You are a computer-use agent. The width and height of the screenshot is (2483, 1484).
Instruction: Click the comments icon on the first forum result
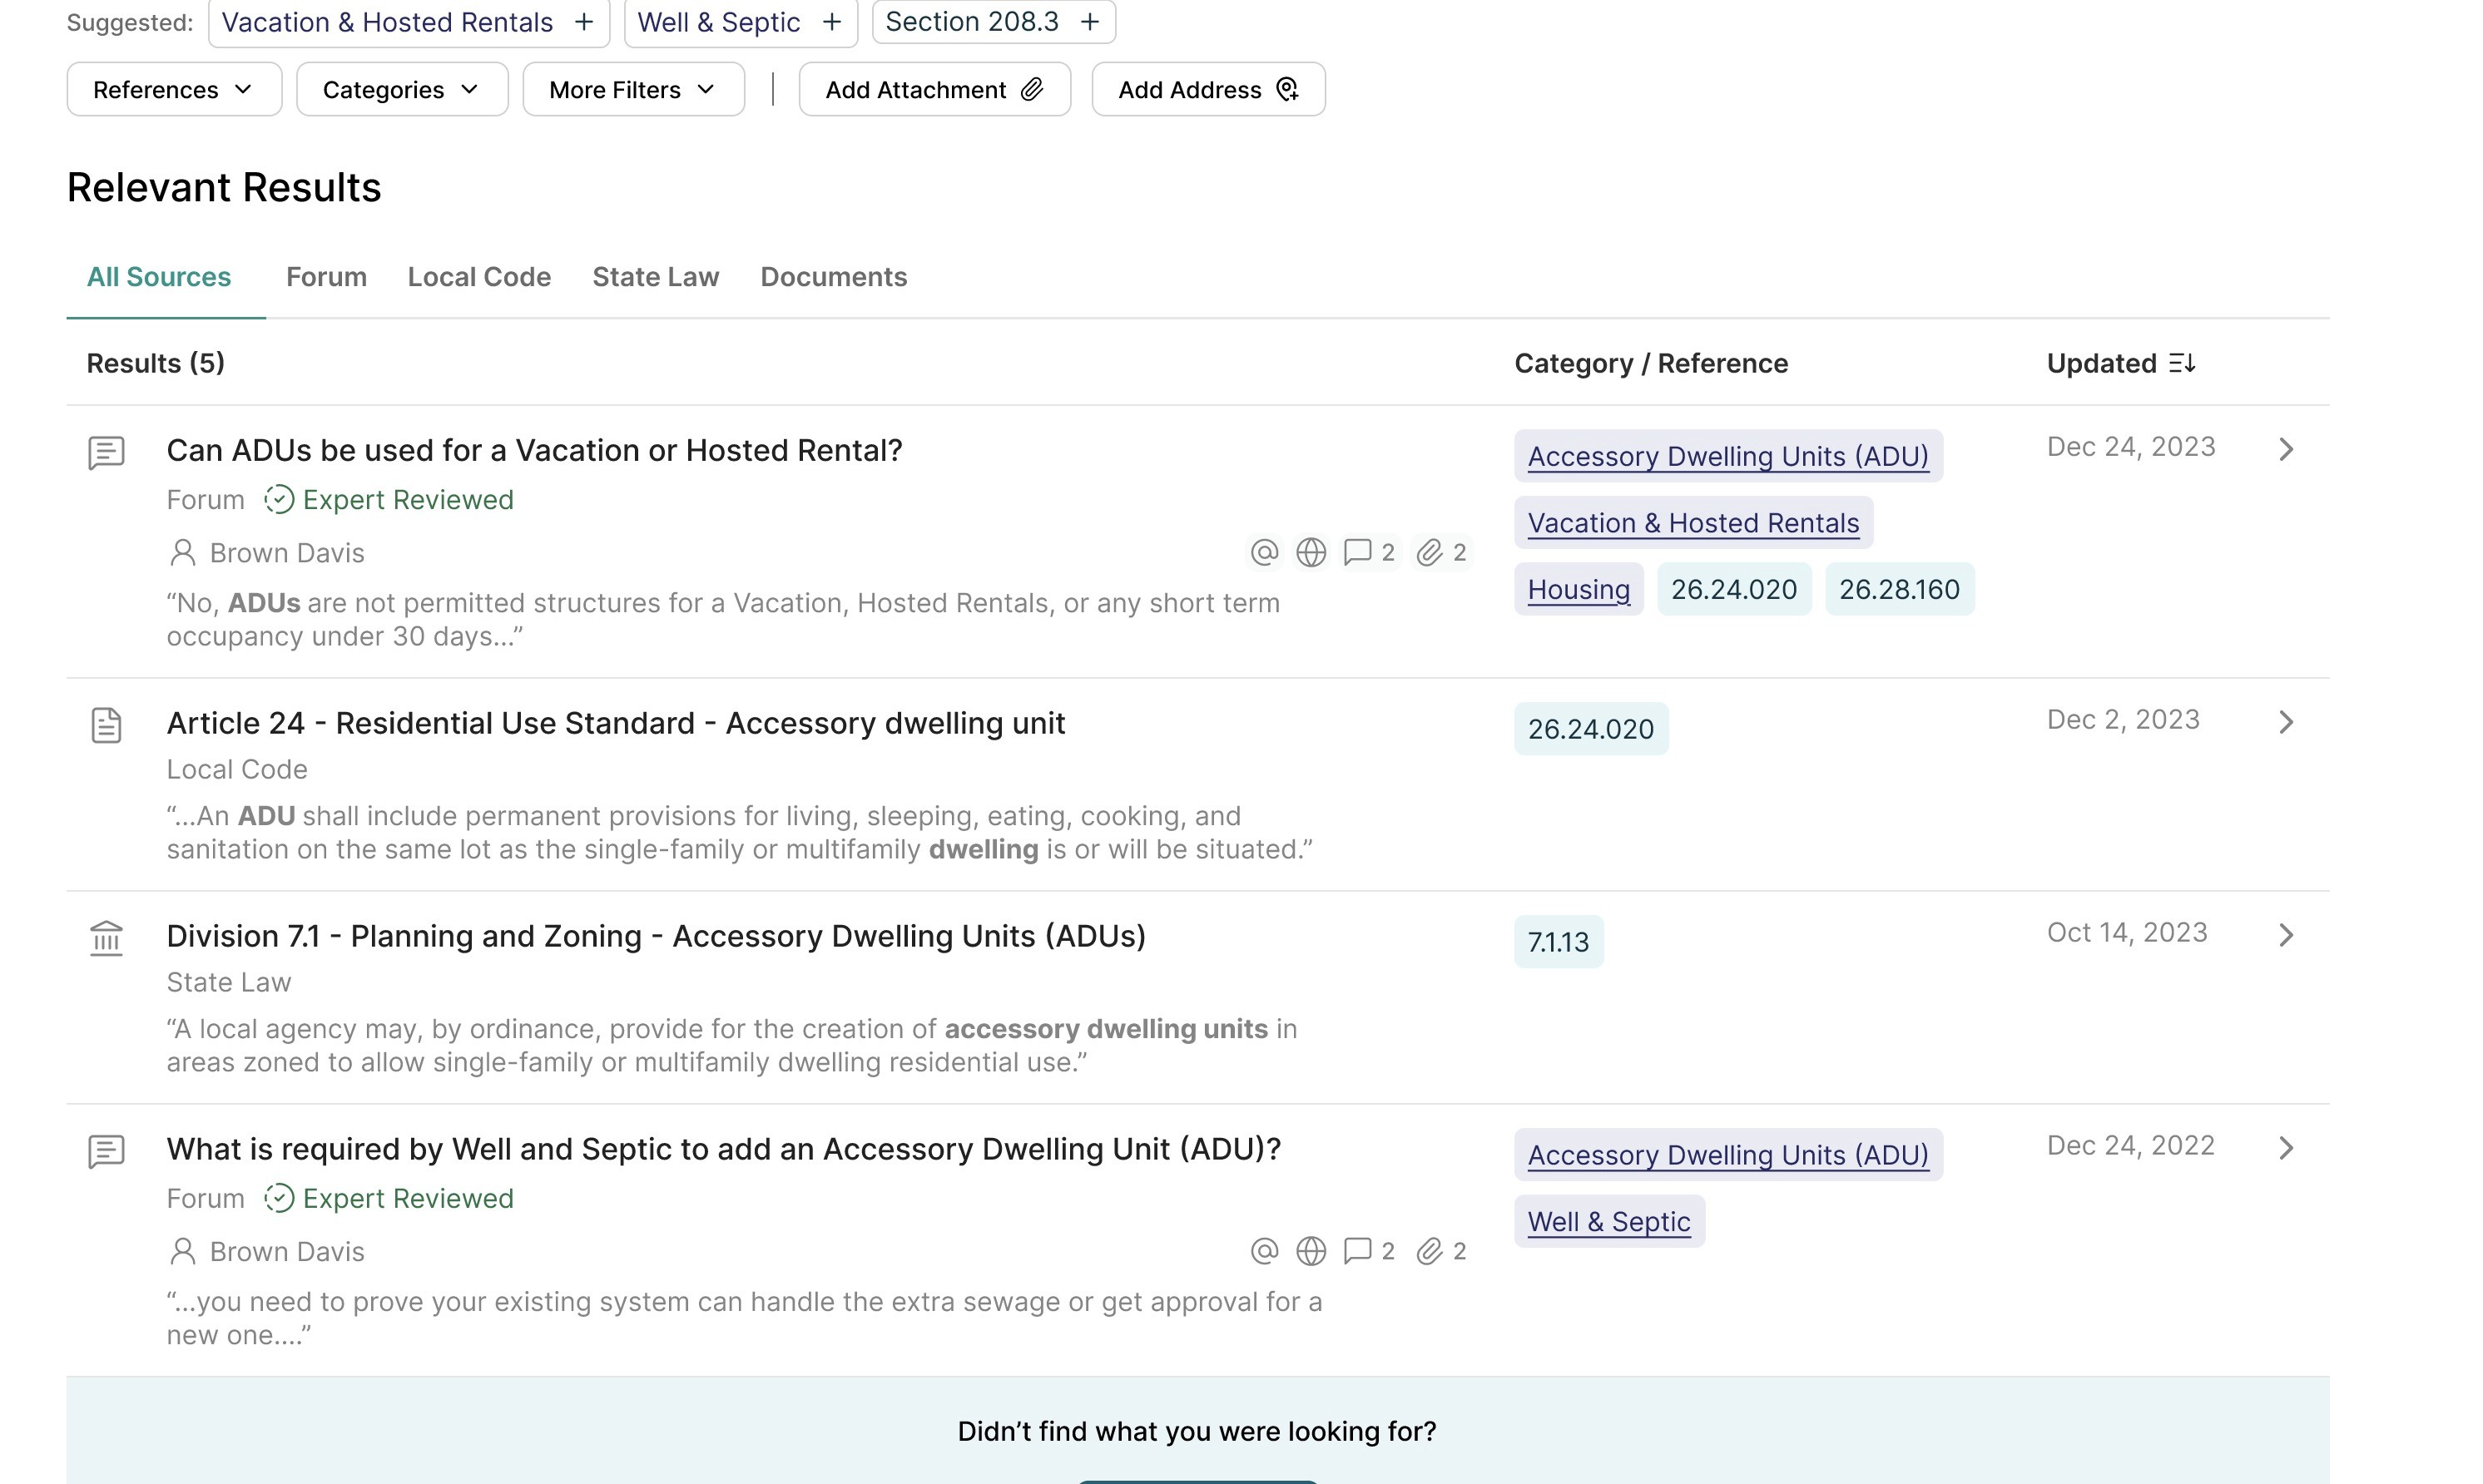pyautogui.click(x=1357, y=552)
